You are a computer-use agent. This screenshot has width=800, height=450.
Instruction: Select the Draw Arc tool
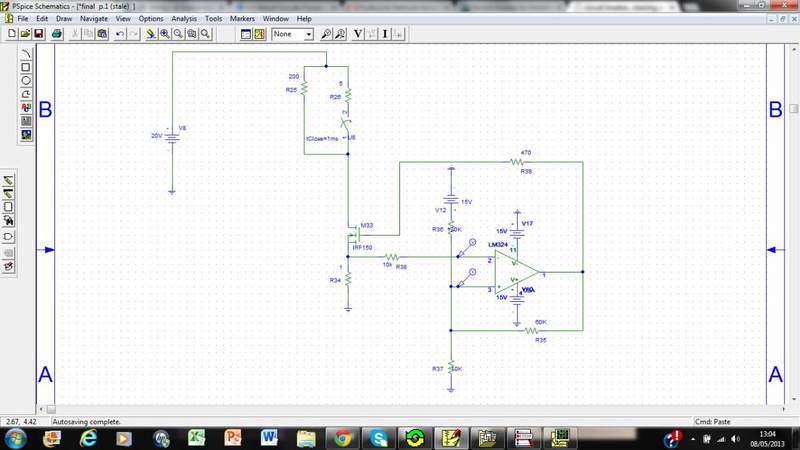(x=26, y=54)
